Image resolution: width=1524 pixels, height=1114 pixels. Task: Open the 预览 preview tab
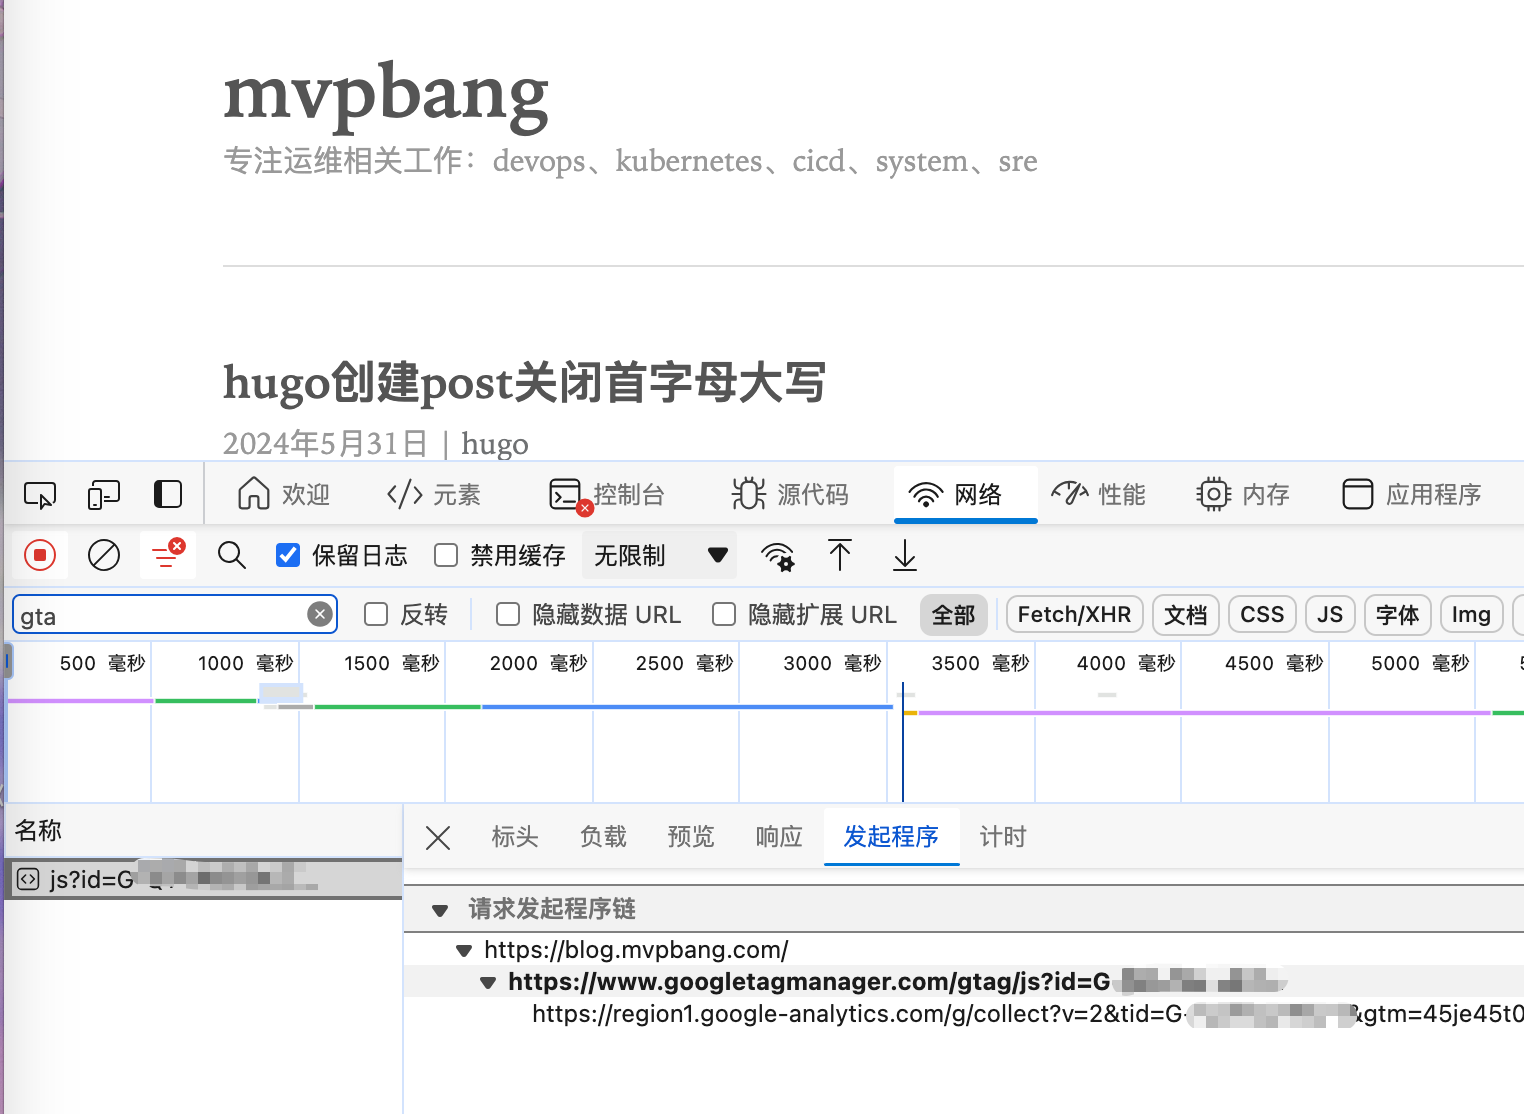pyautogui.click(x=691, y=837)
